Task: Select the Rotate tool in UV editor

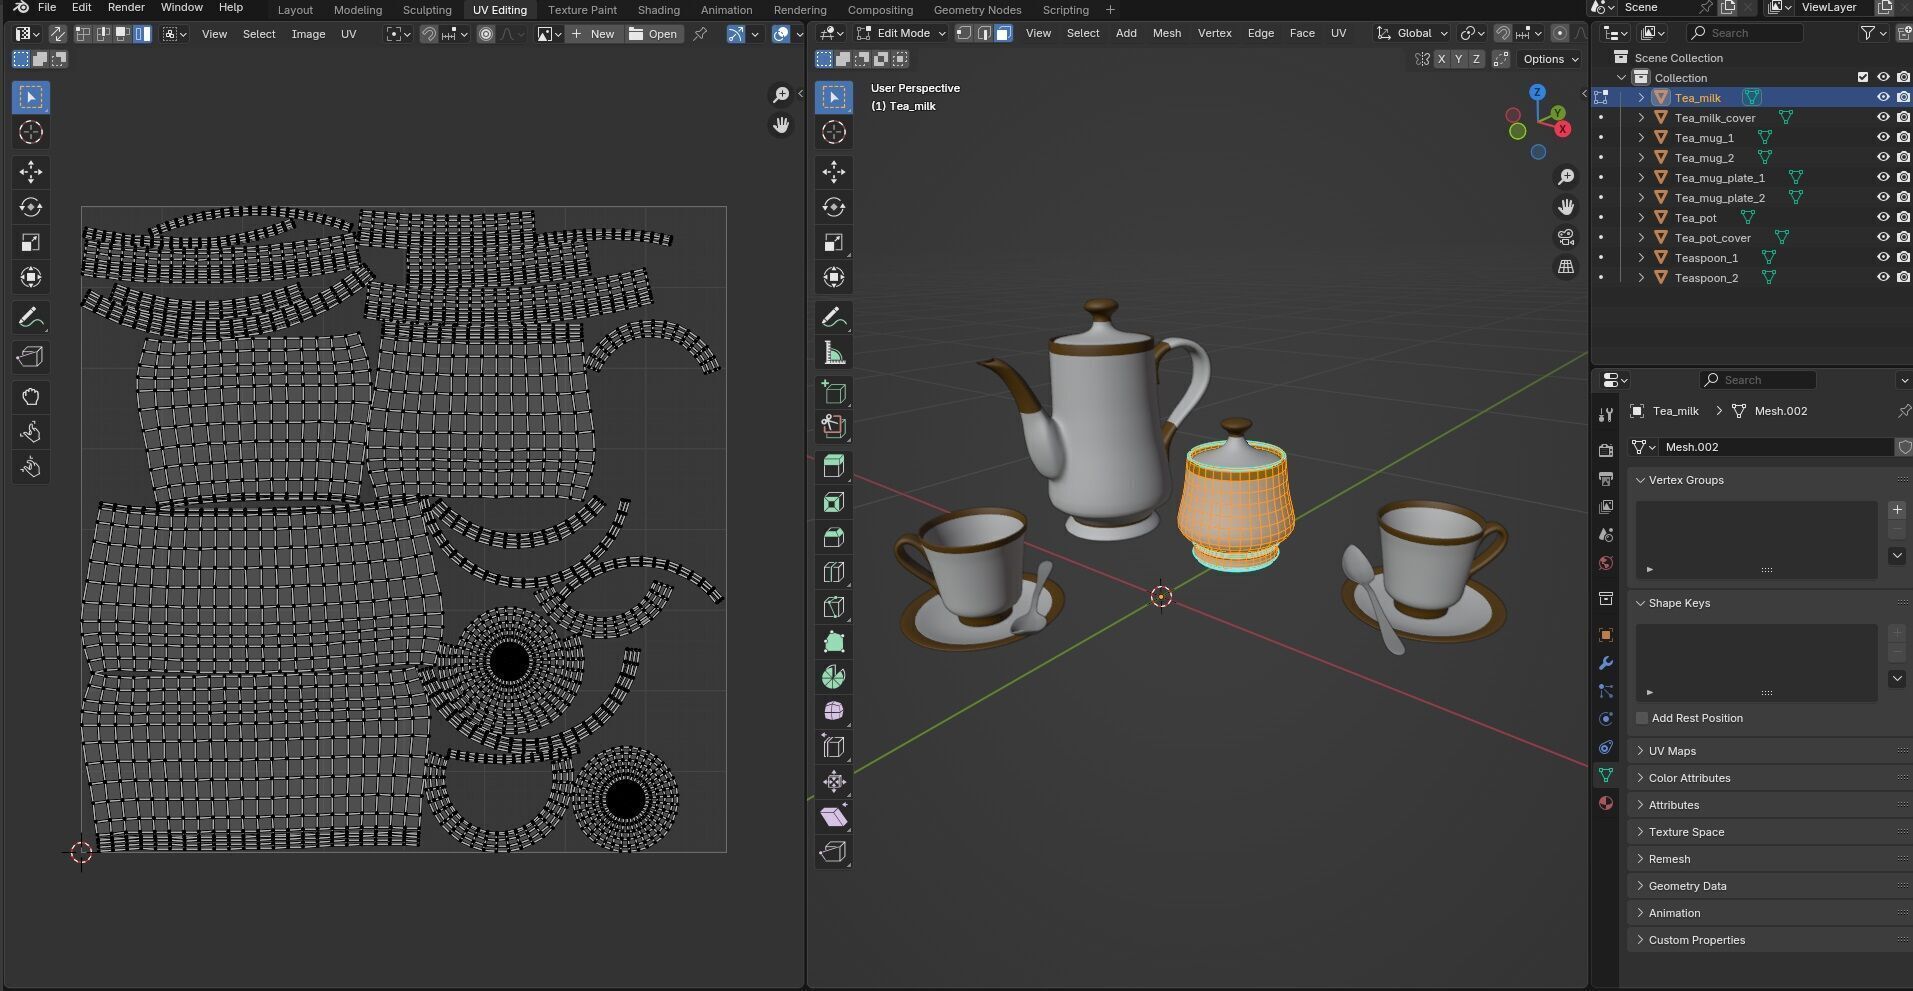Action: click(31, 207)
